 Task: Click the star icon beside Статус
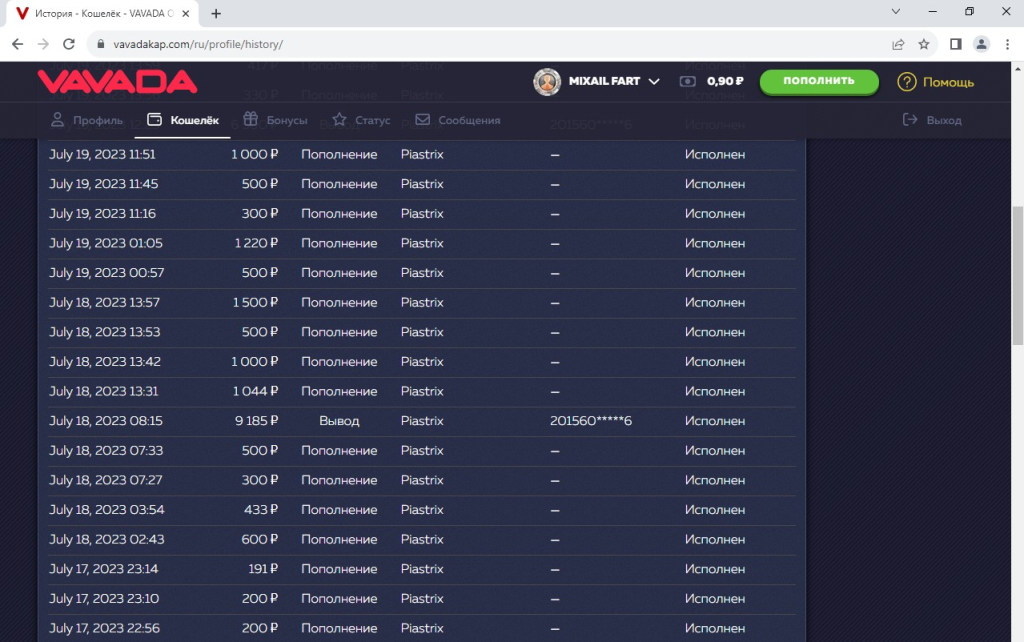[339, 120]
